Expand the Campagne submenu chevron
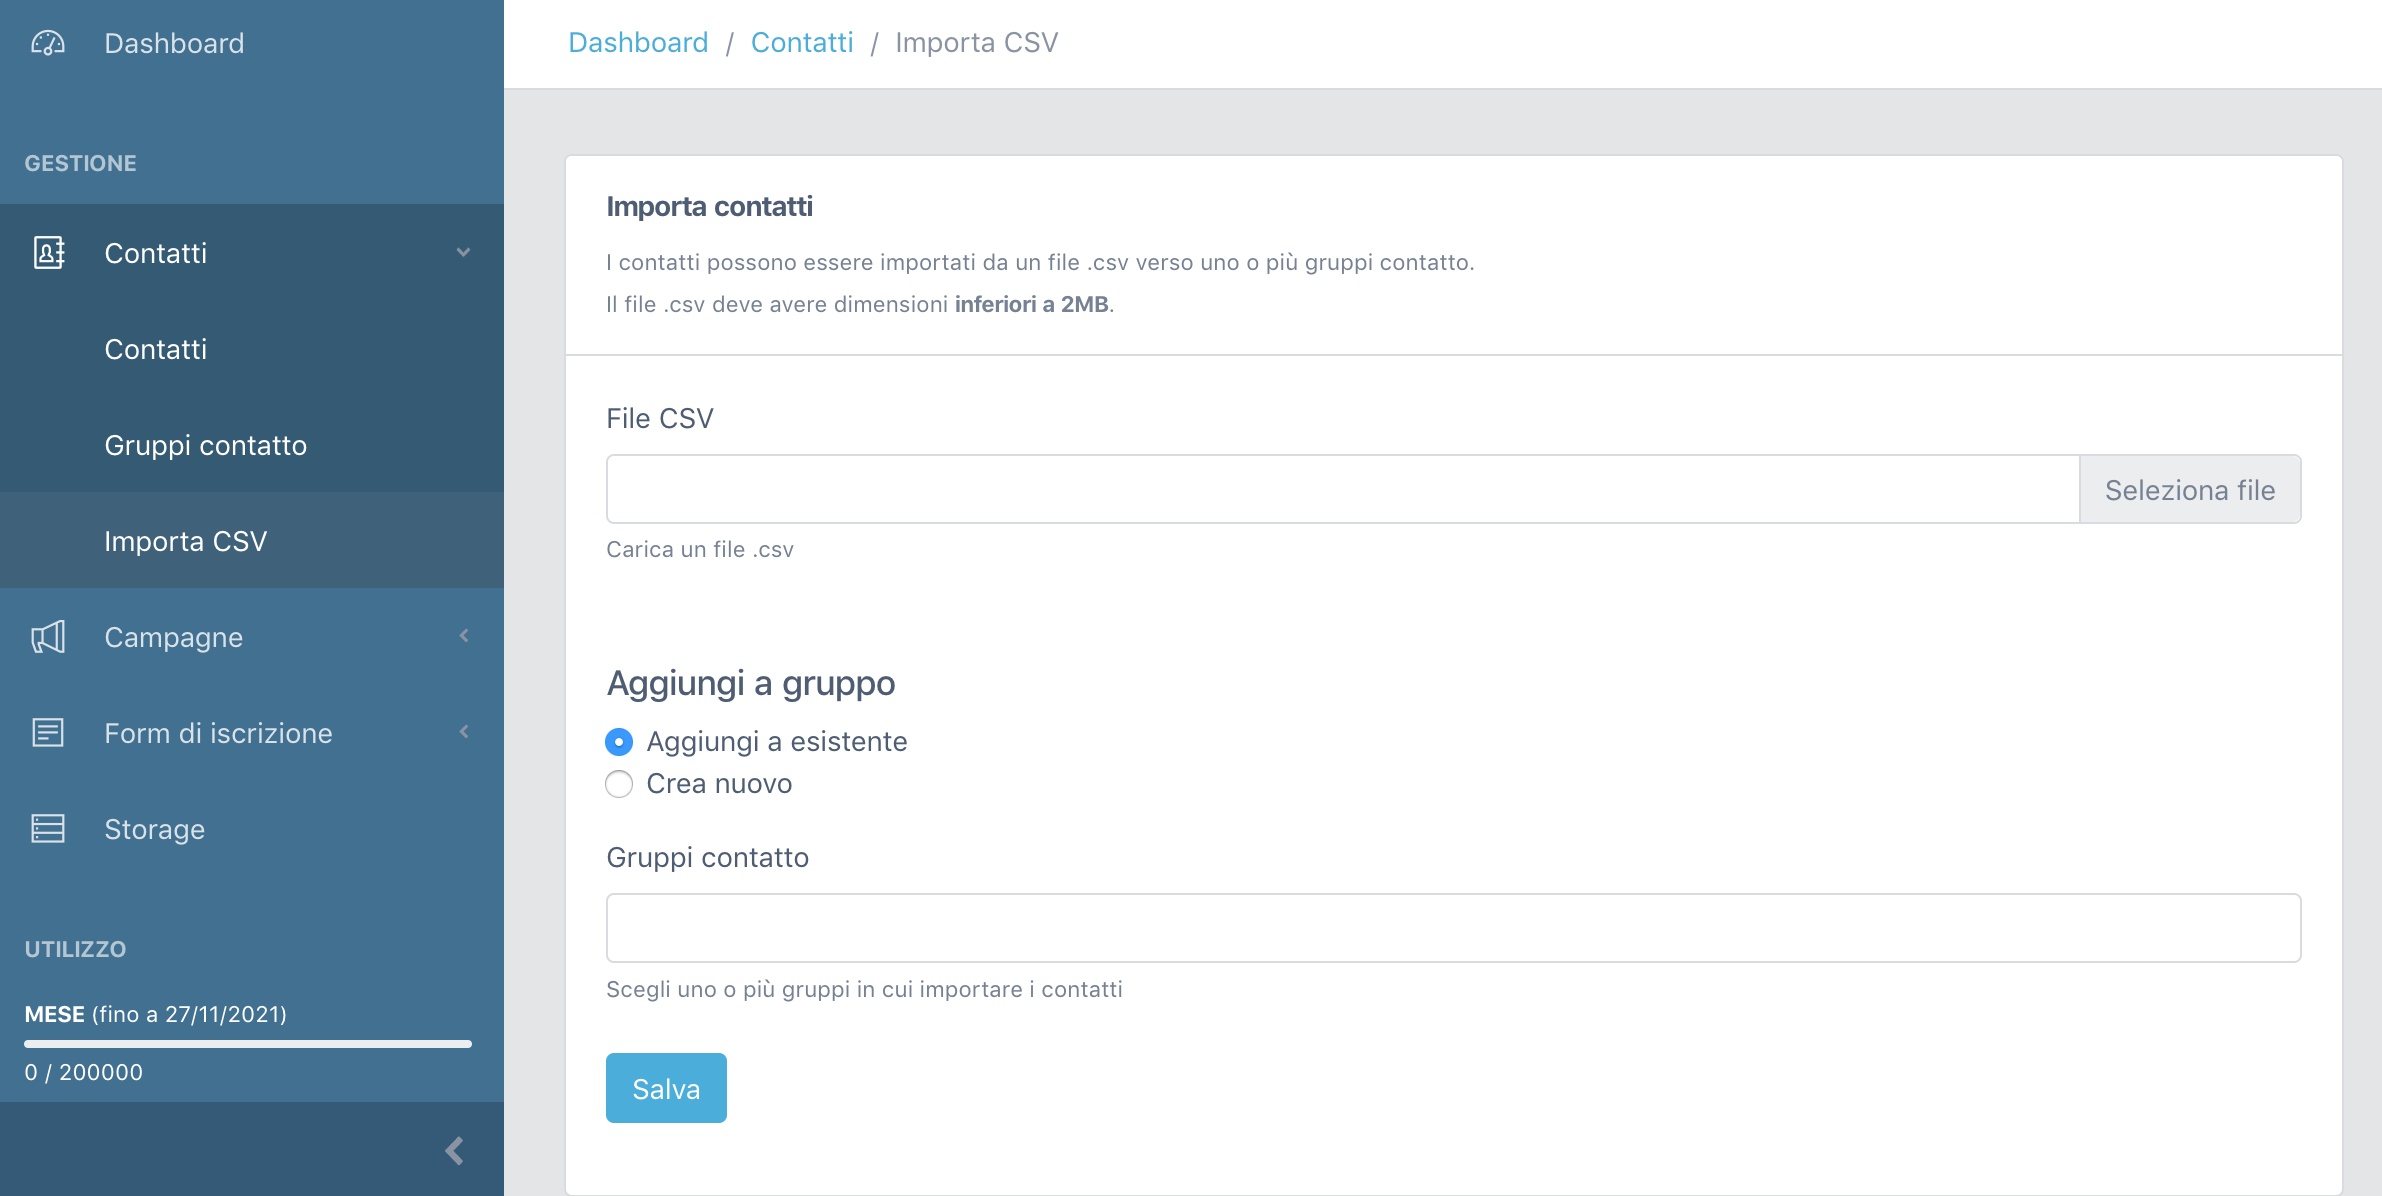This screenshot has width=2382, height=1196. pyautogui.click(x=464, y=636)
